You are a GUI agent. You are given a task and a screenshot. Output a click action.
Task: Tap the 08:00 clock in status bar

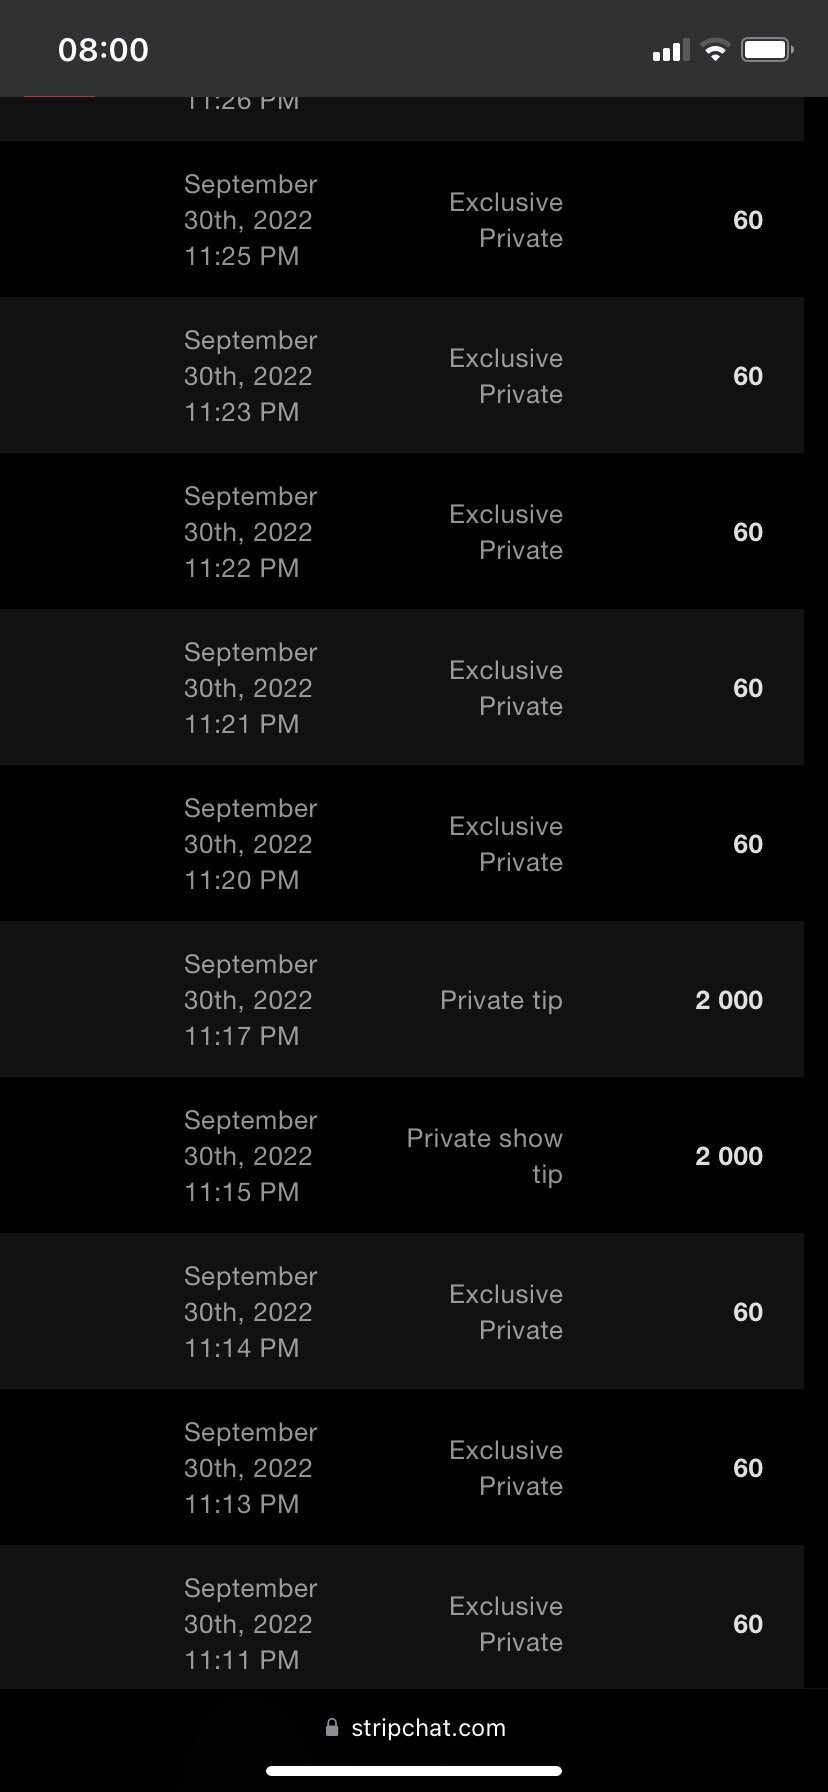[x=103, y=50]
